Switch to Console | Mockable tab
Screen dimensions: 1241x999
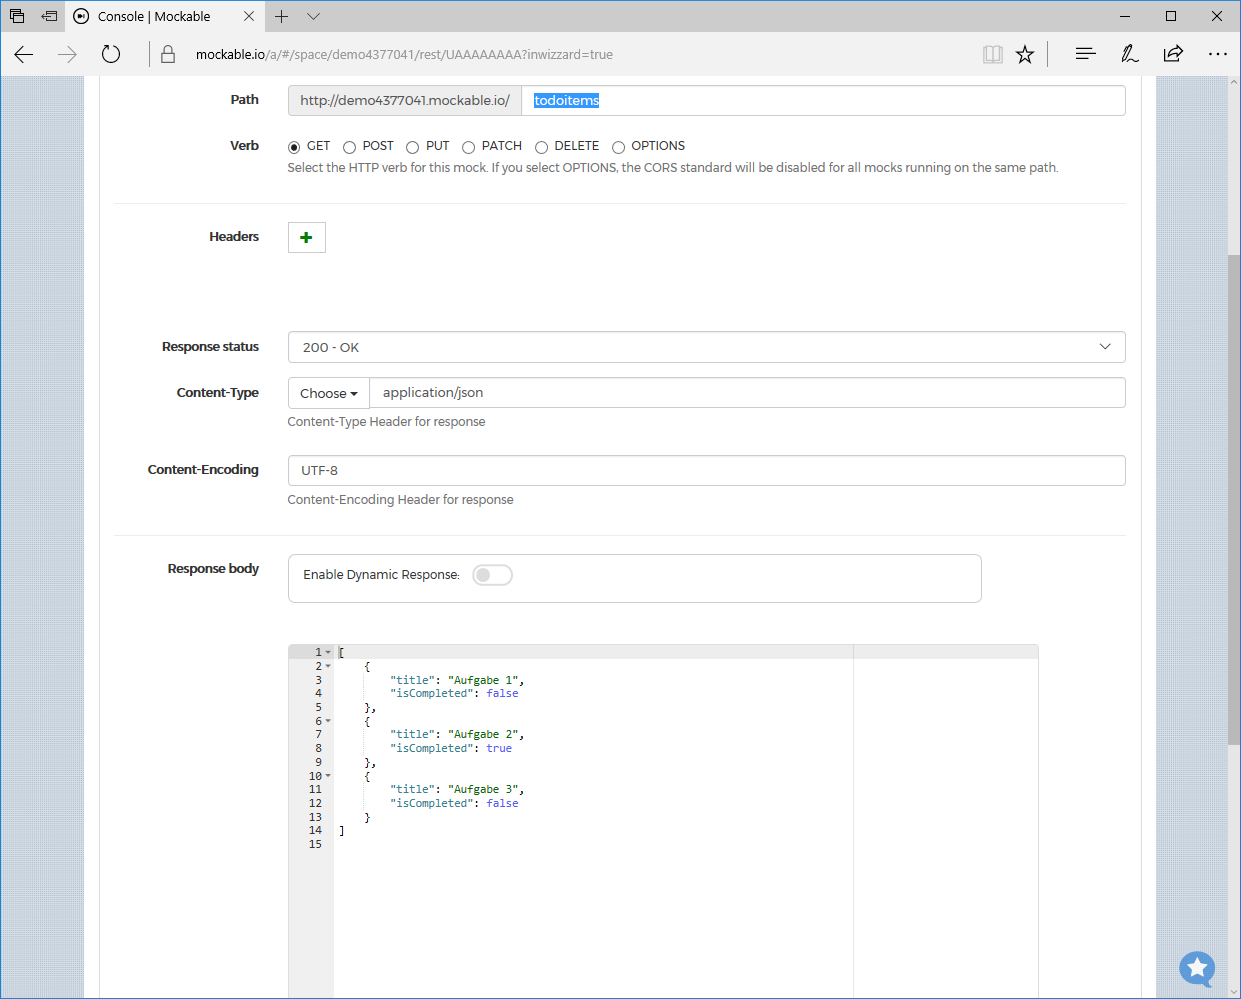pos(154,16)
